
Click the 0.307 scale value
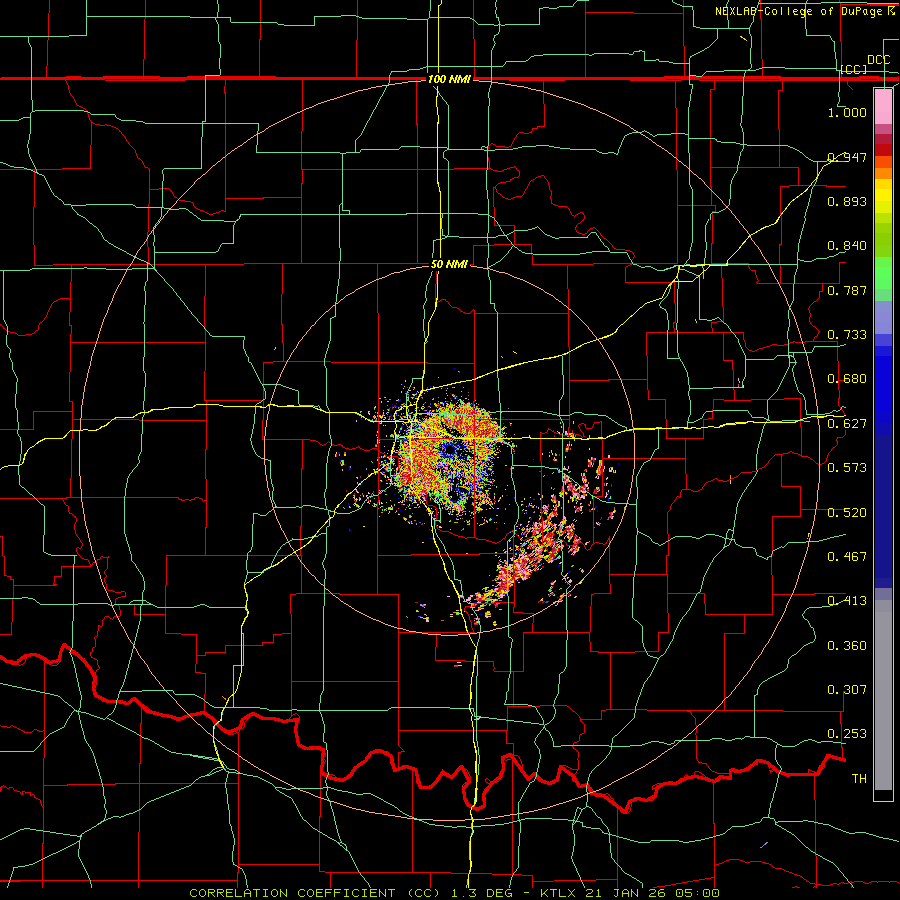(847, 690)
